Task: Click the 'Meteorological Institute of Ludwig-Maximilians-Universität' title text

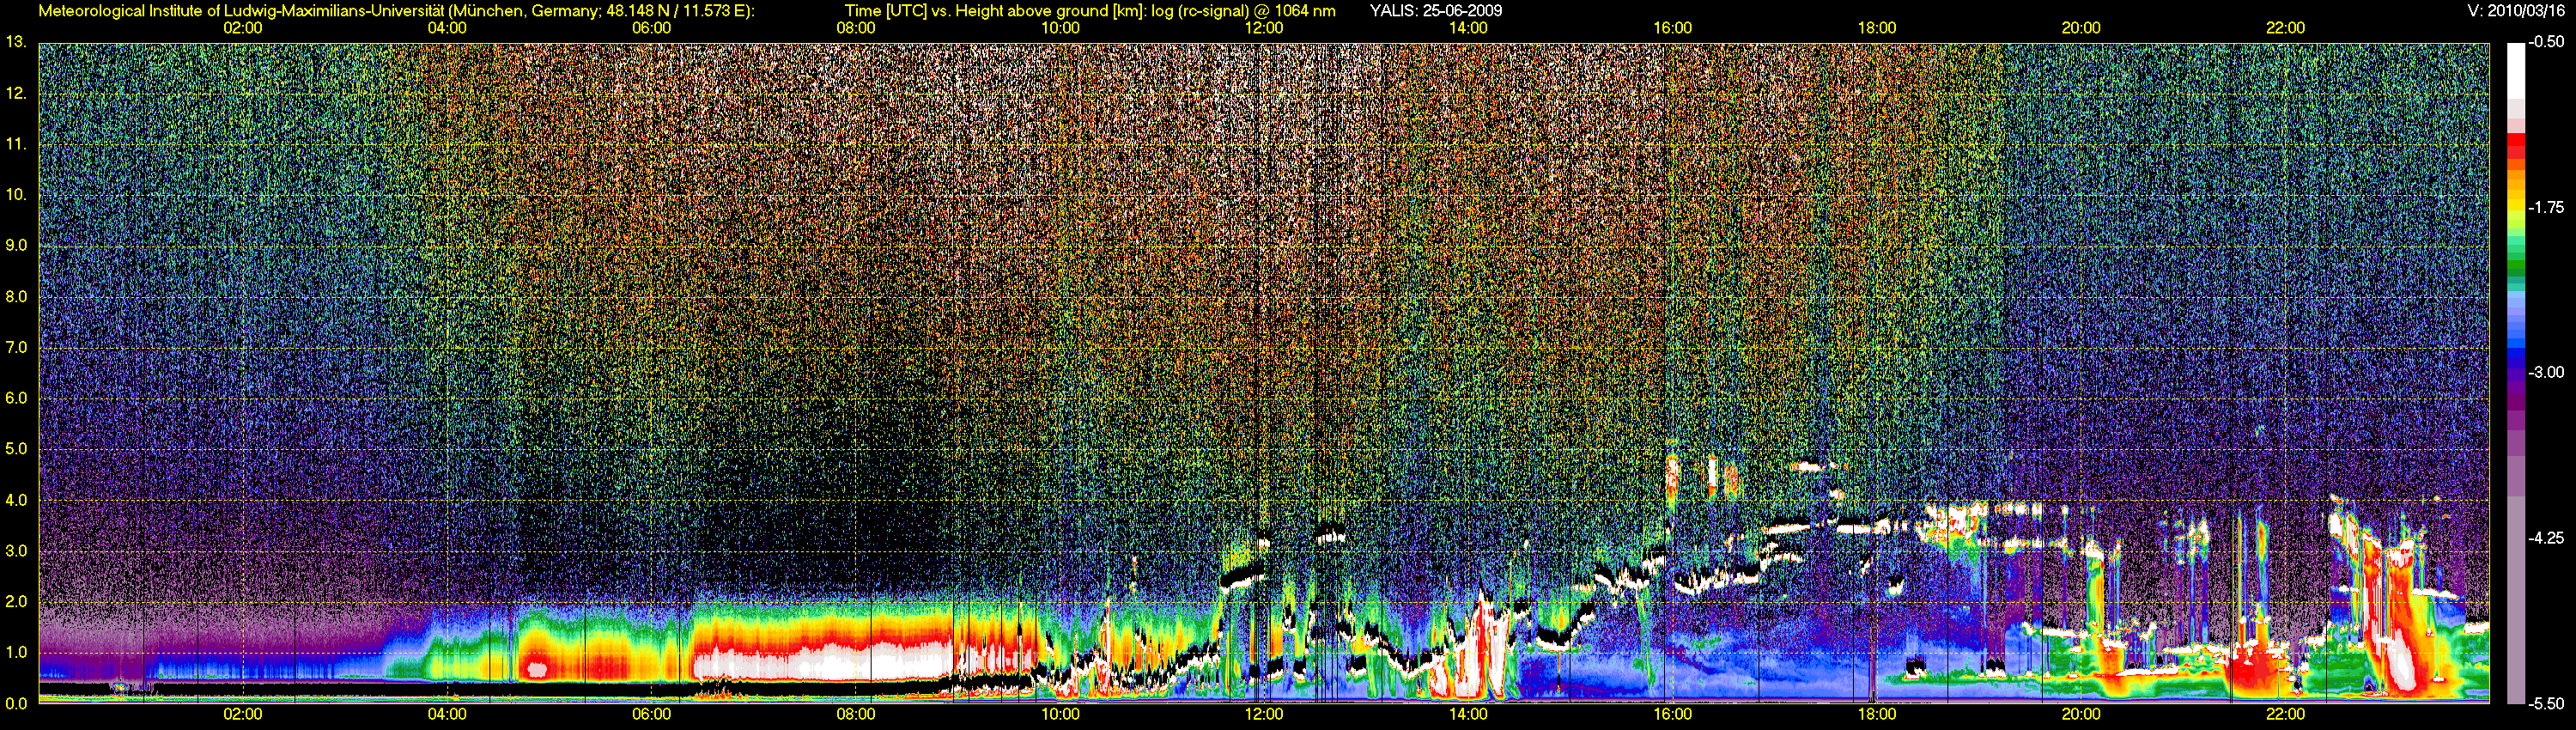Action: pyautogui.click(x=241, y=11)
